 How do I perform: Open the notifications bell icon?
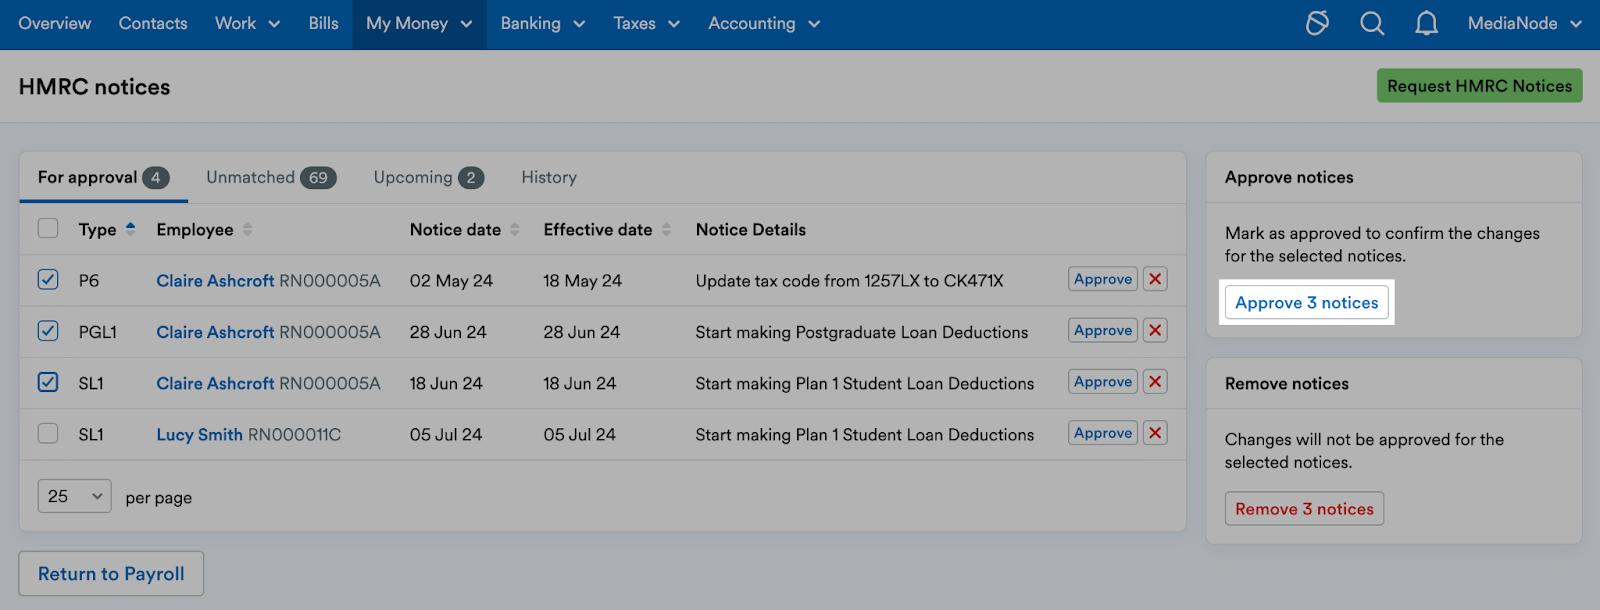(x=1426, y=23)
